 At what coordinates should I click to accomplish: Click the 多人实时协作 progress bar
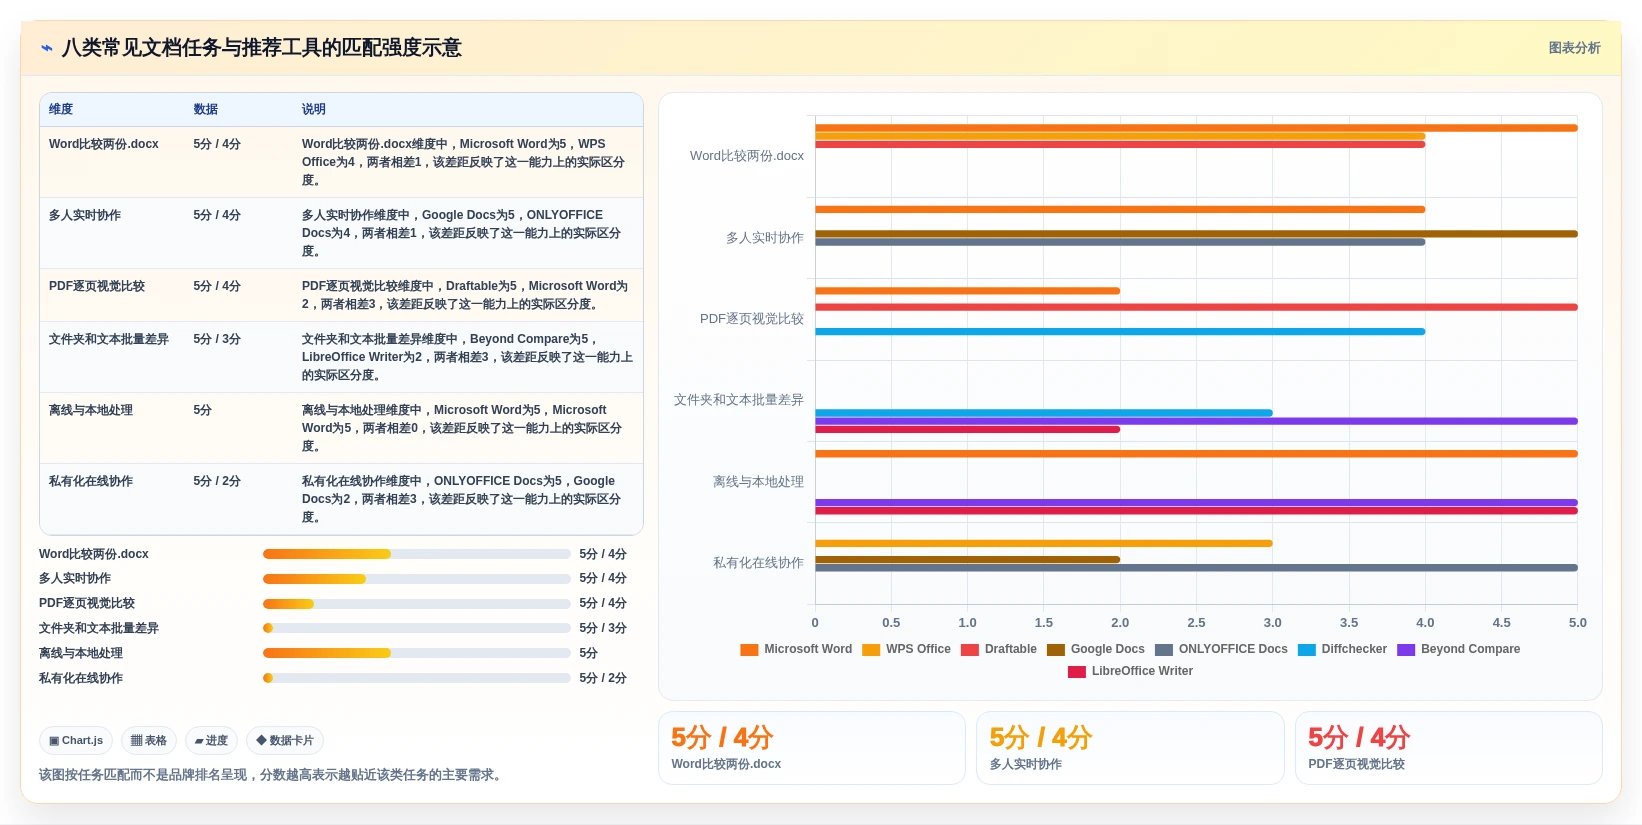[417, 579]
